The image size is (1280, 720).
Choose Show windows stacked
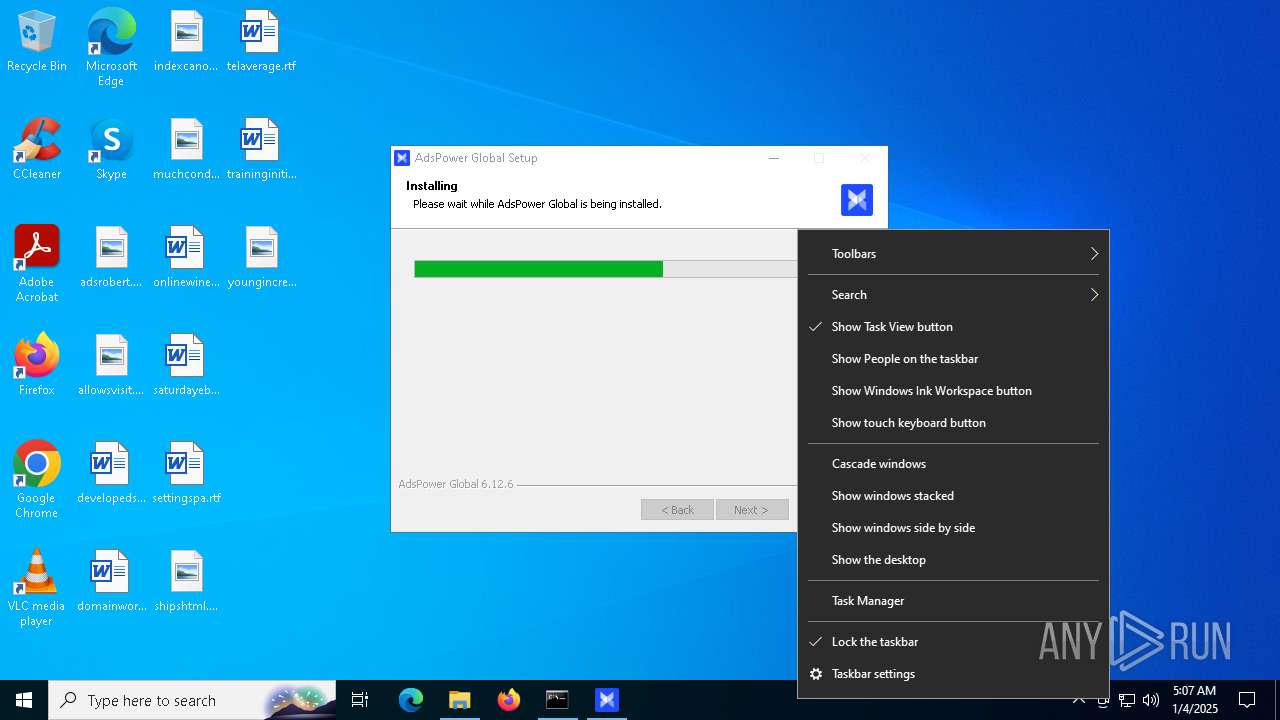(x=953, y=496)
